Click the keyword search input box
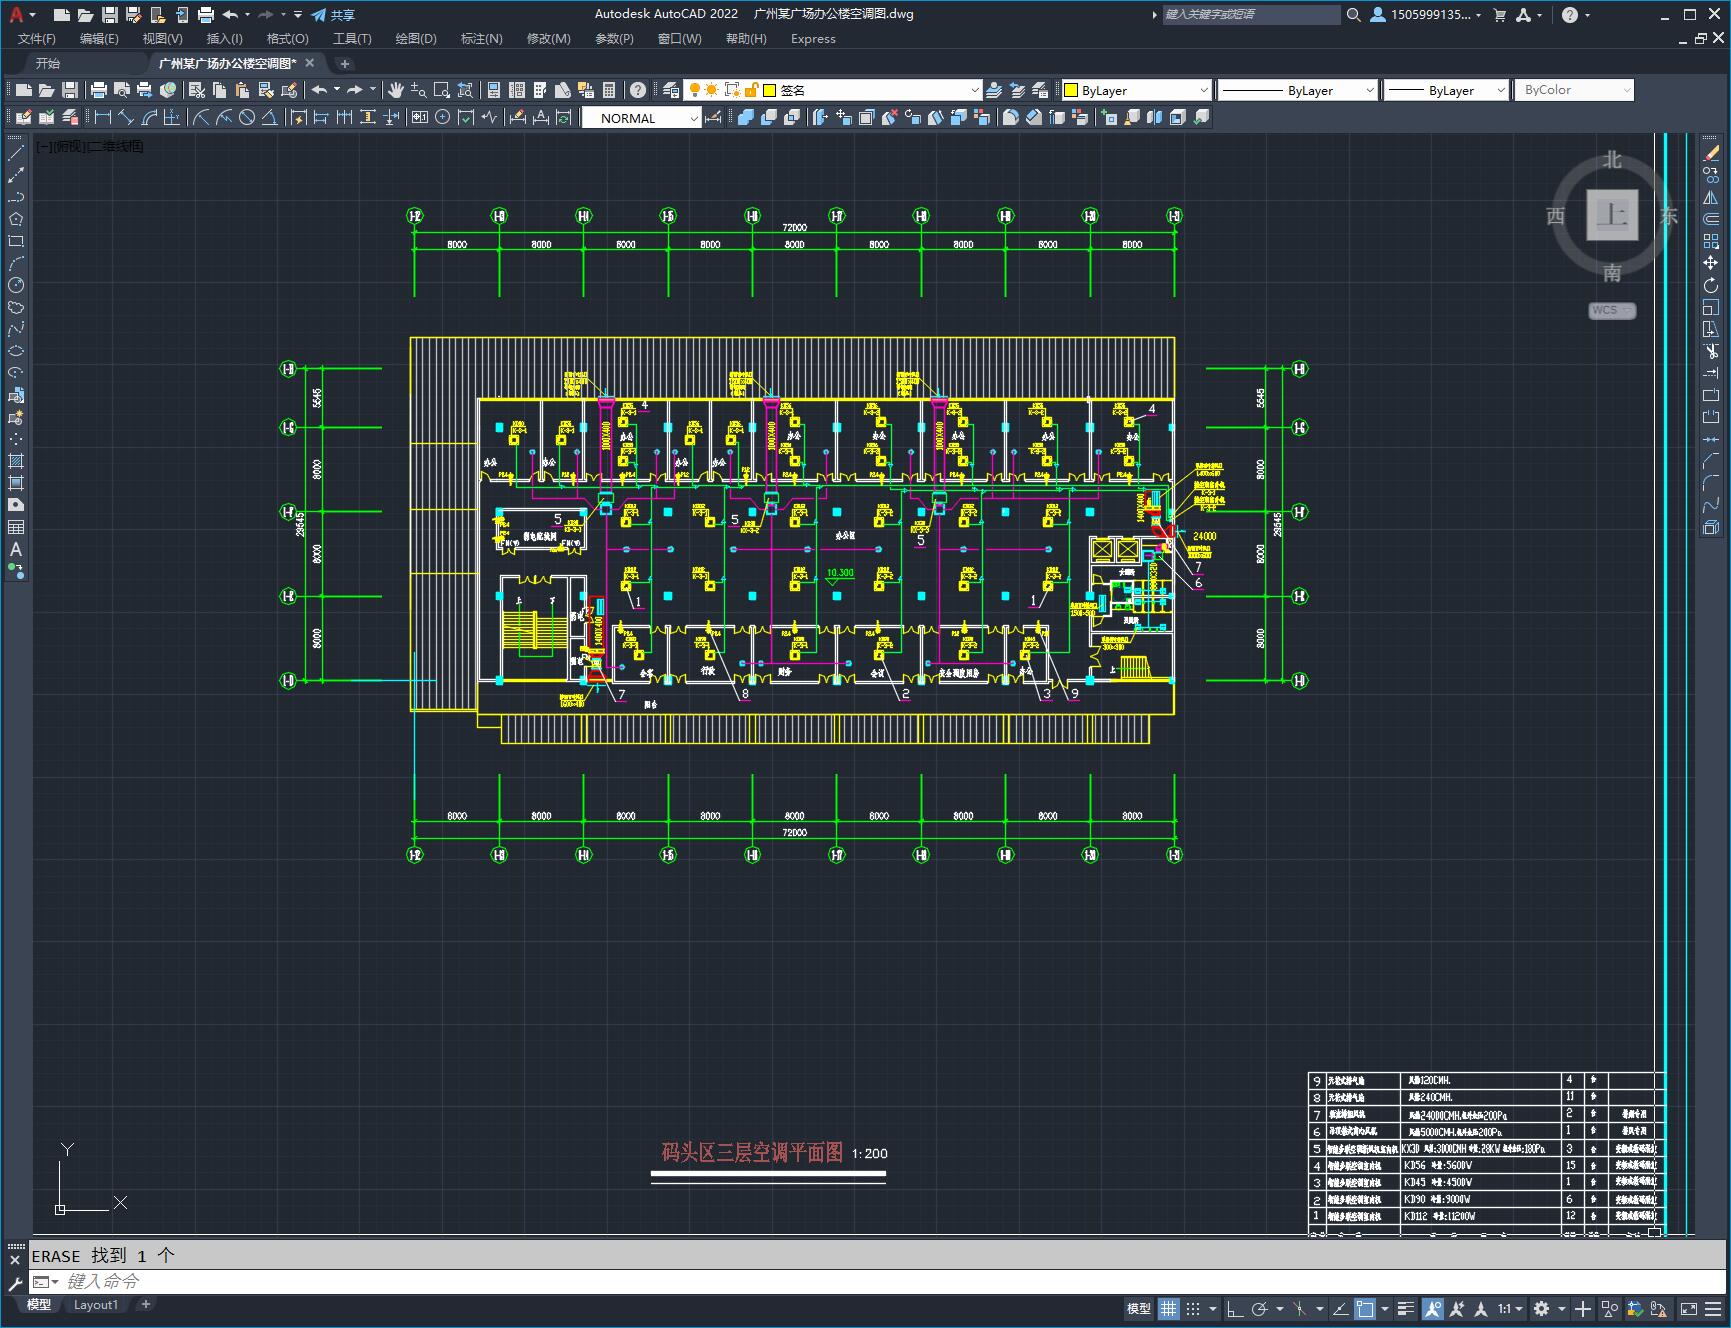Image resolution: width=1731 pixels, height=1328 pixels. tap(1251, 15)
